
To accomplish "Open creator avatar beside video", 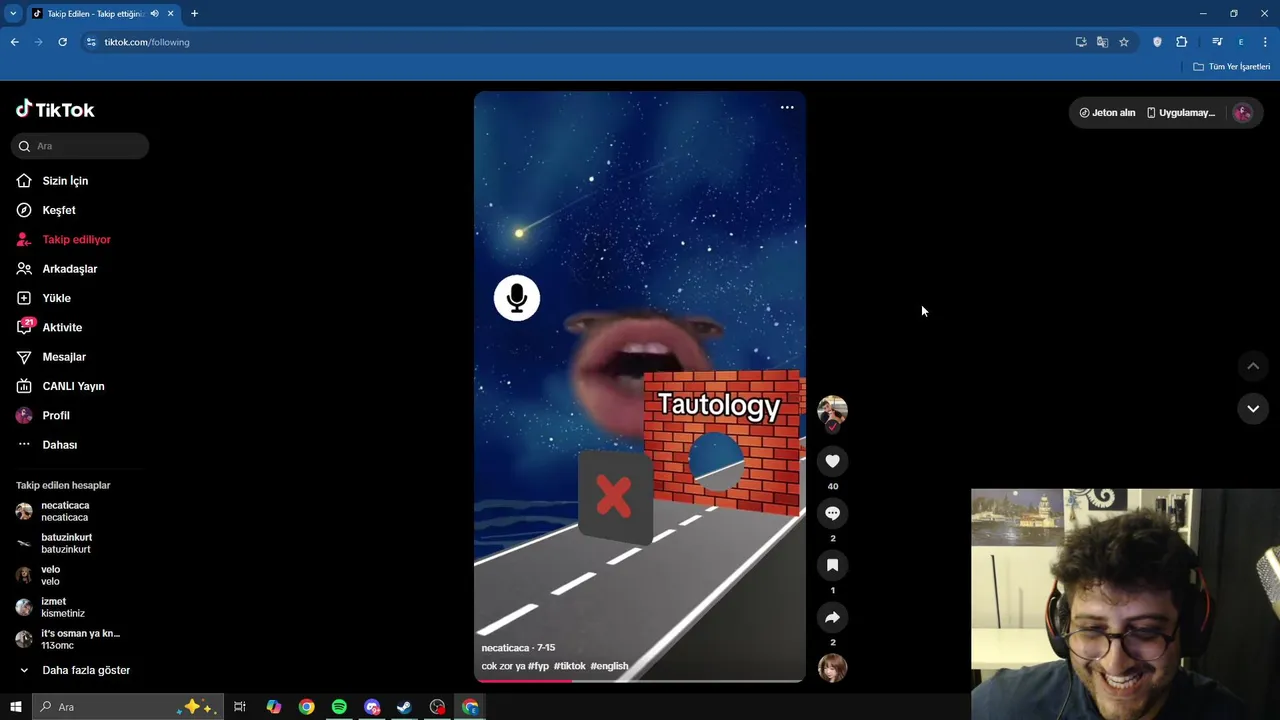I will (x=832, y=411).
